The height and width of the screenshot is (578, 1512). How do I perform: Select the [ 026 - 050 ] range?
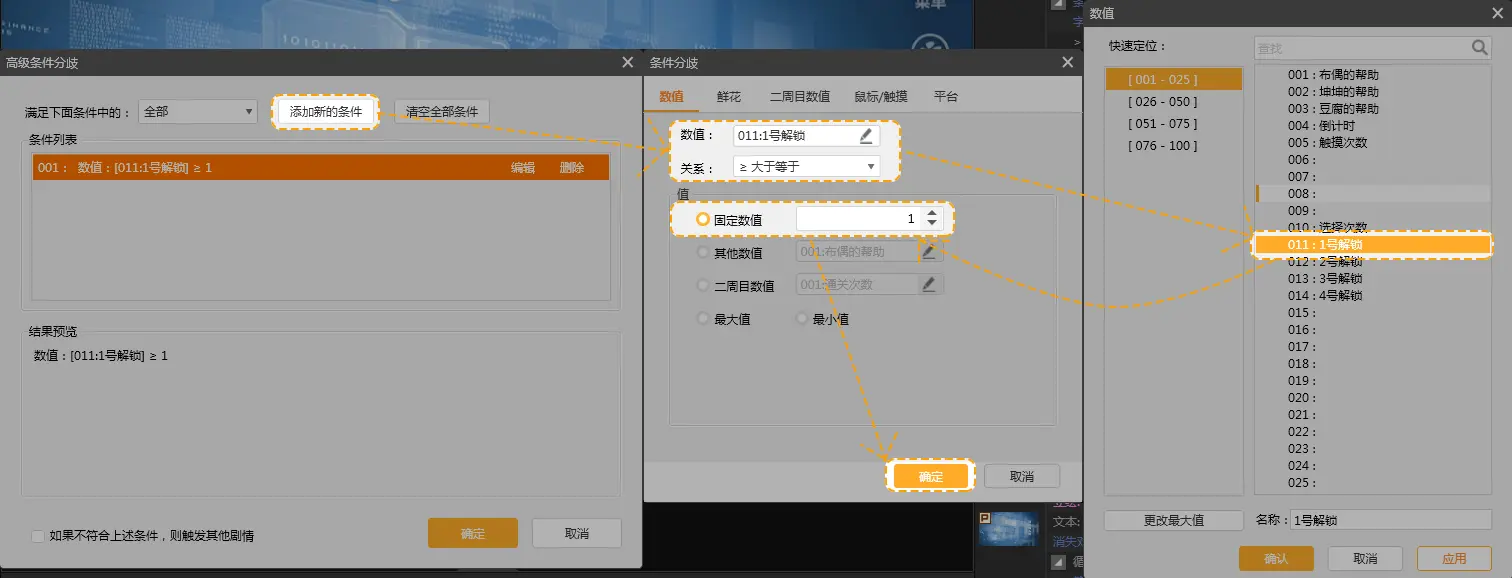pos(1162,102)
